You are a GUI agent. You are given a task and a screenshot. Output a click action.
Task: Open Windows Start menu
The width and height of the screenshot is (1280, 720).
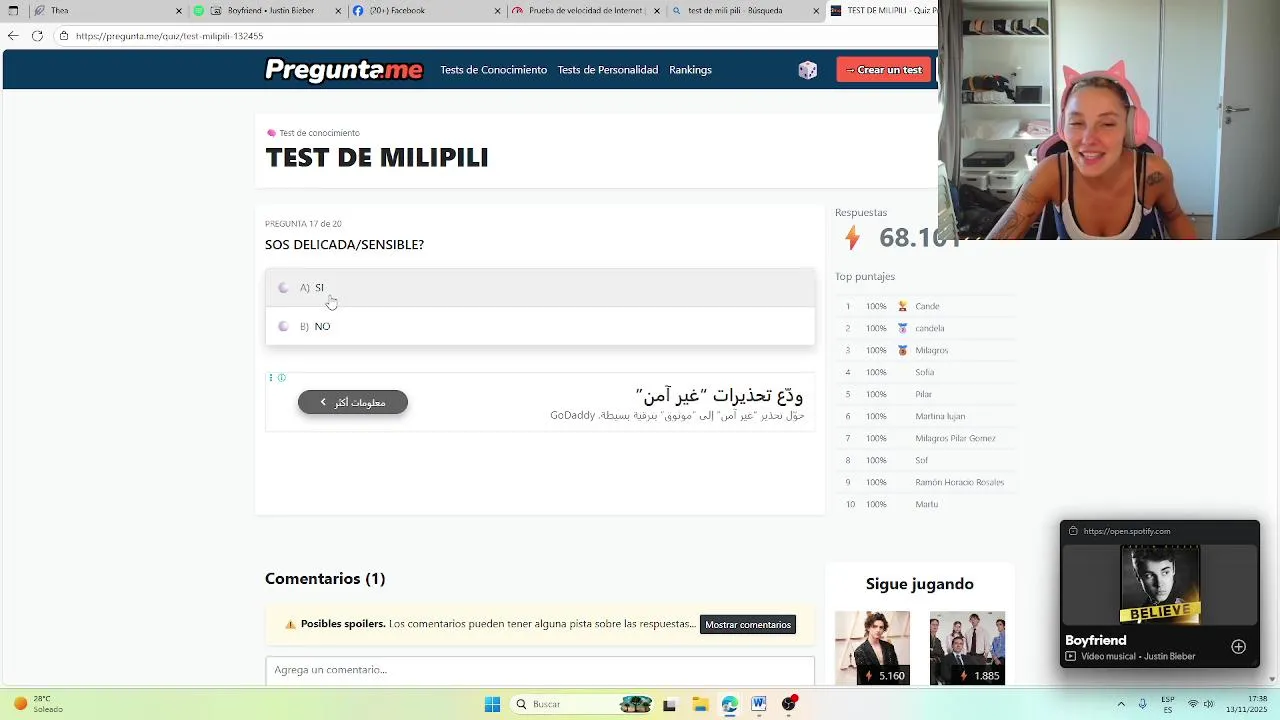coord(492,704)
